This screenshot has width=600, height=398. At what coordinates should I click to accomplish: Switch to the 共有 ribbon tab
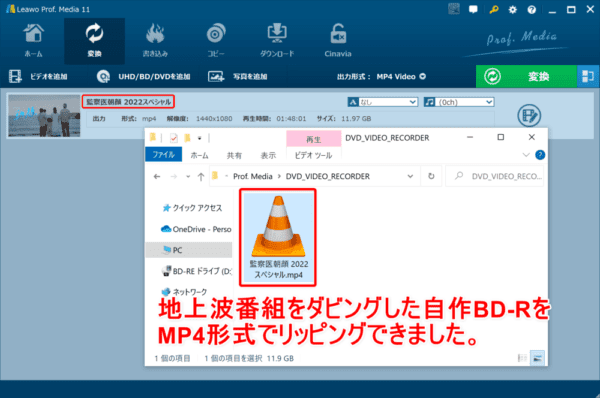click(x=234, y=155)
